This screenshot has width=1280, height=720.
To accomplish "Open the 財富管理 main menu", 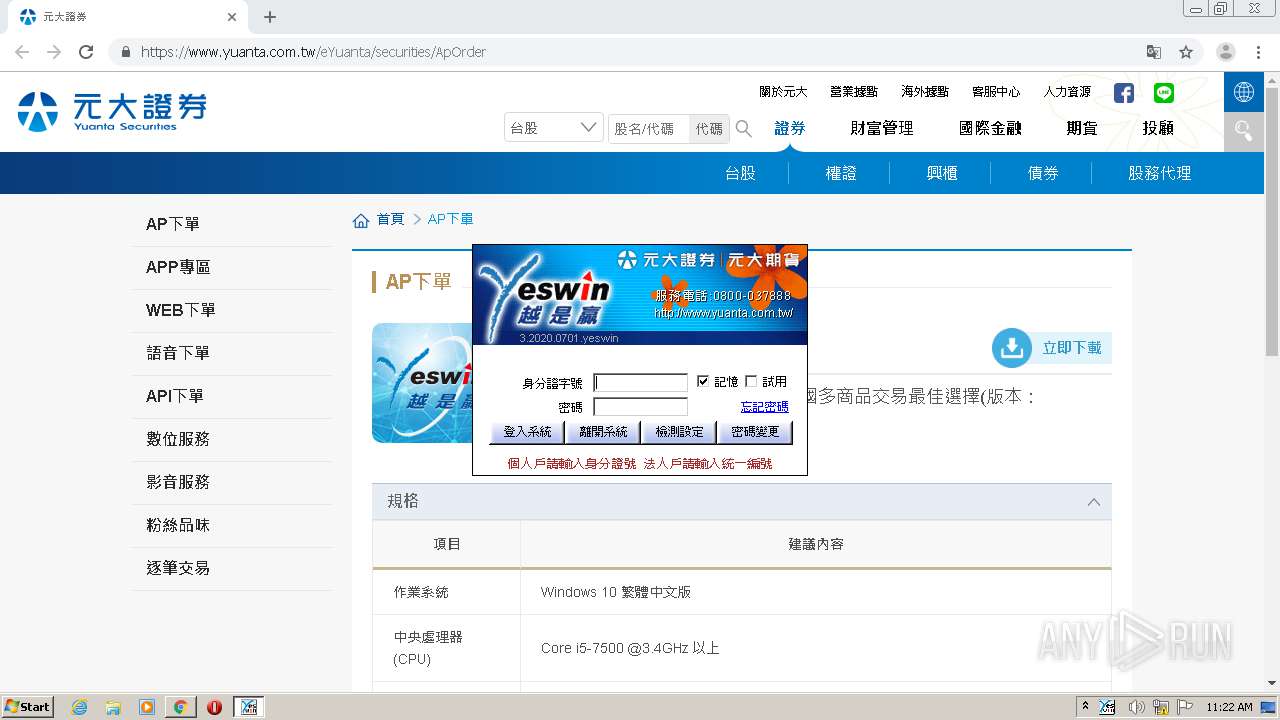I will click(882, 128).
